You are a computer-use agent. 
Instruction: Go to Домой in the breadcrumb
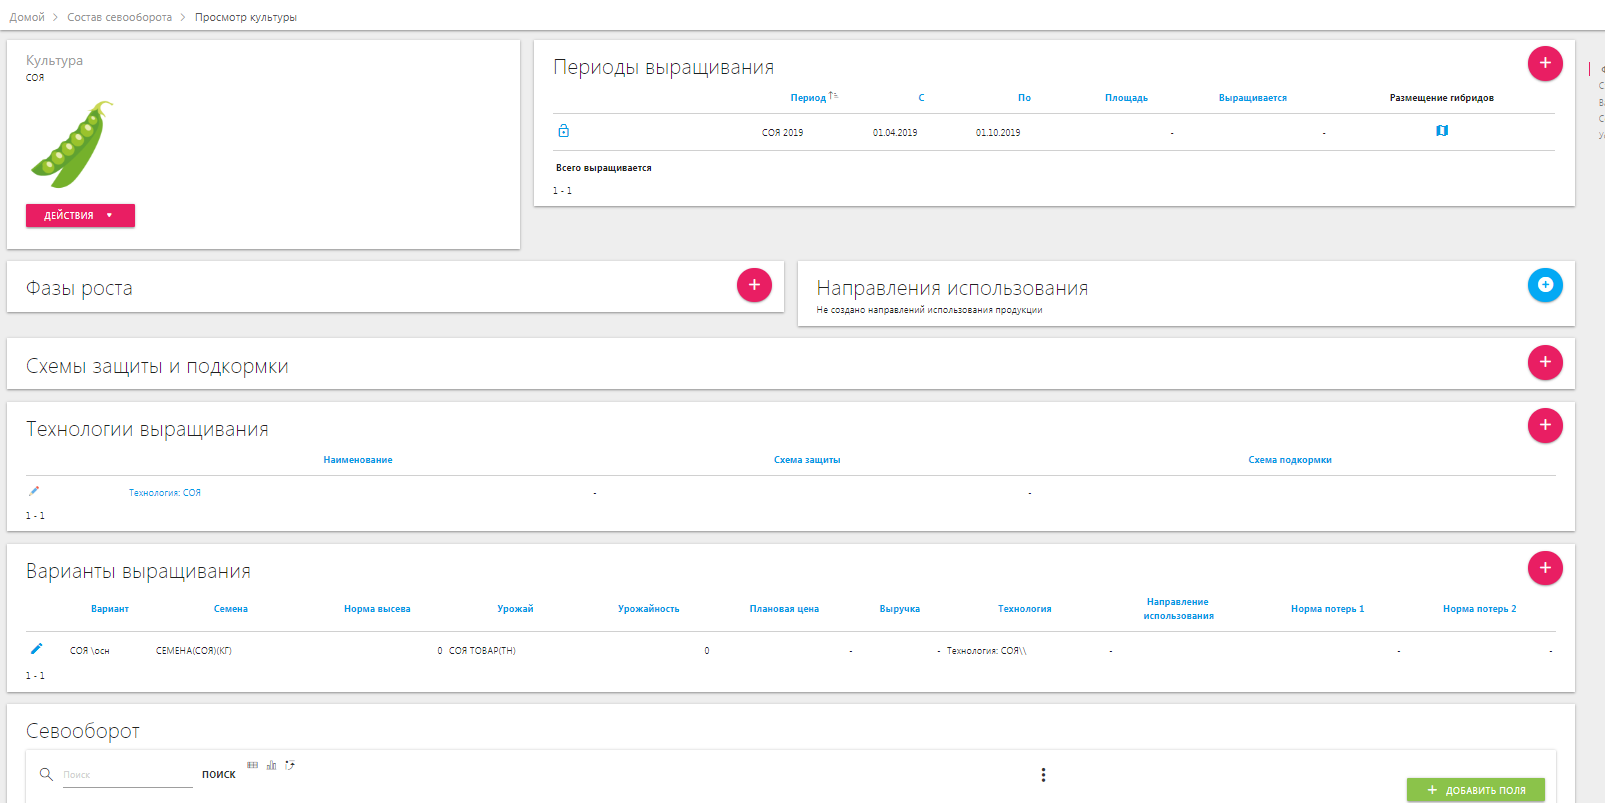pyautogui.click(x=27, y=17)
